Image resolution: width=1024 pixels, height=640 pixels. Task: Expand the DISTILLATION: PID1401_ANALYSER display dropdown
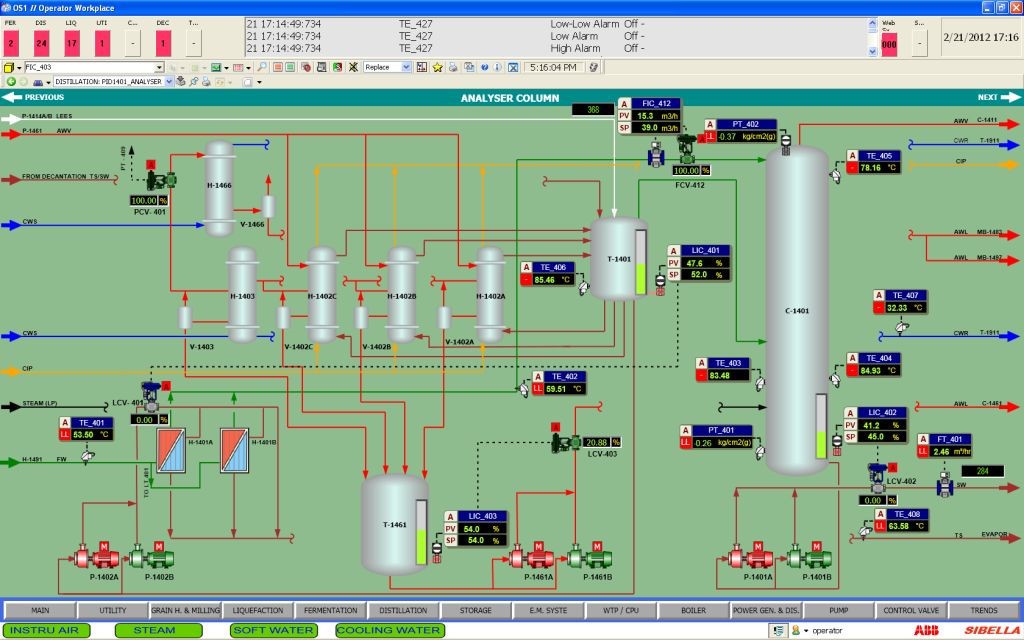pos(169,82)
